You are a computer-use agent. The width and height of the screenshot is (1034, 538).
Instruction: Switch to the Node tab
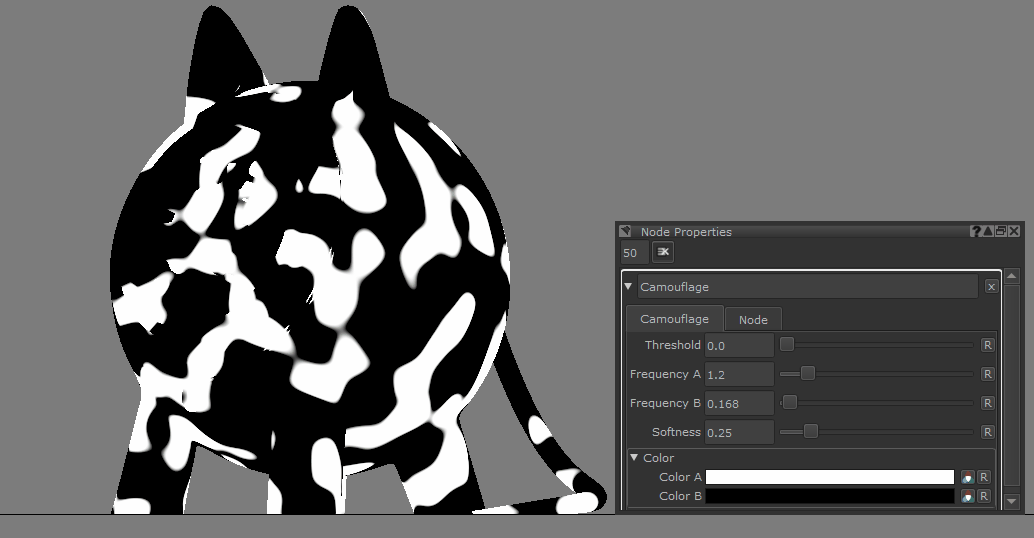(x=753, y=320)
